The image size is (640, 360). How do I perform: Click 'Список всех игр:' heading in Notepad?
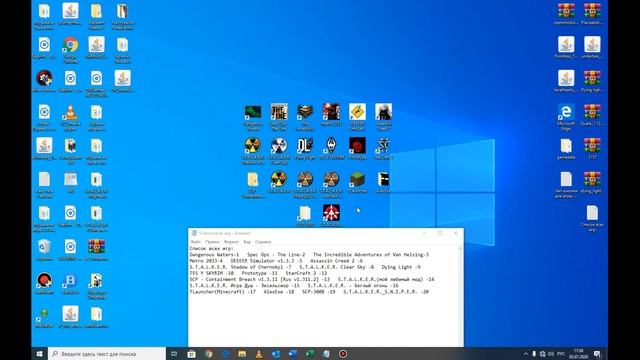211,248
